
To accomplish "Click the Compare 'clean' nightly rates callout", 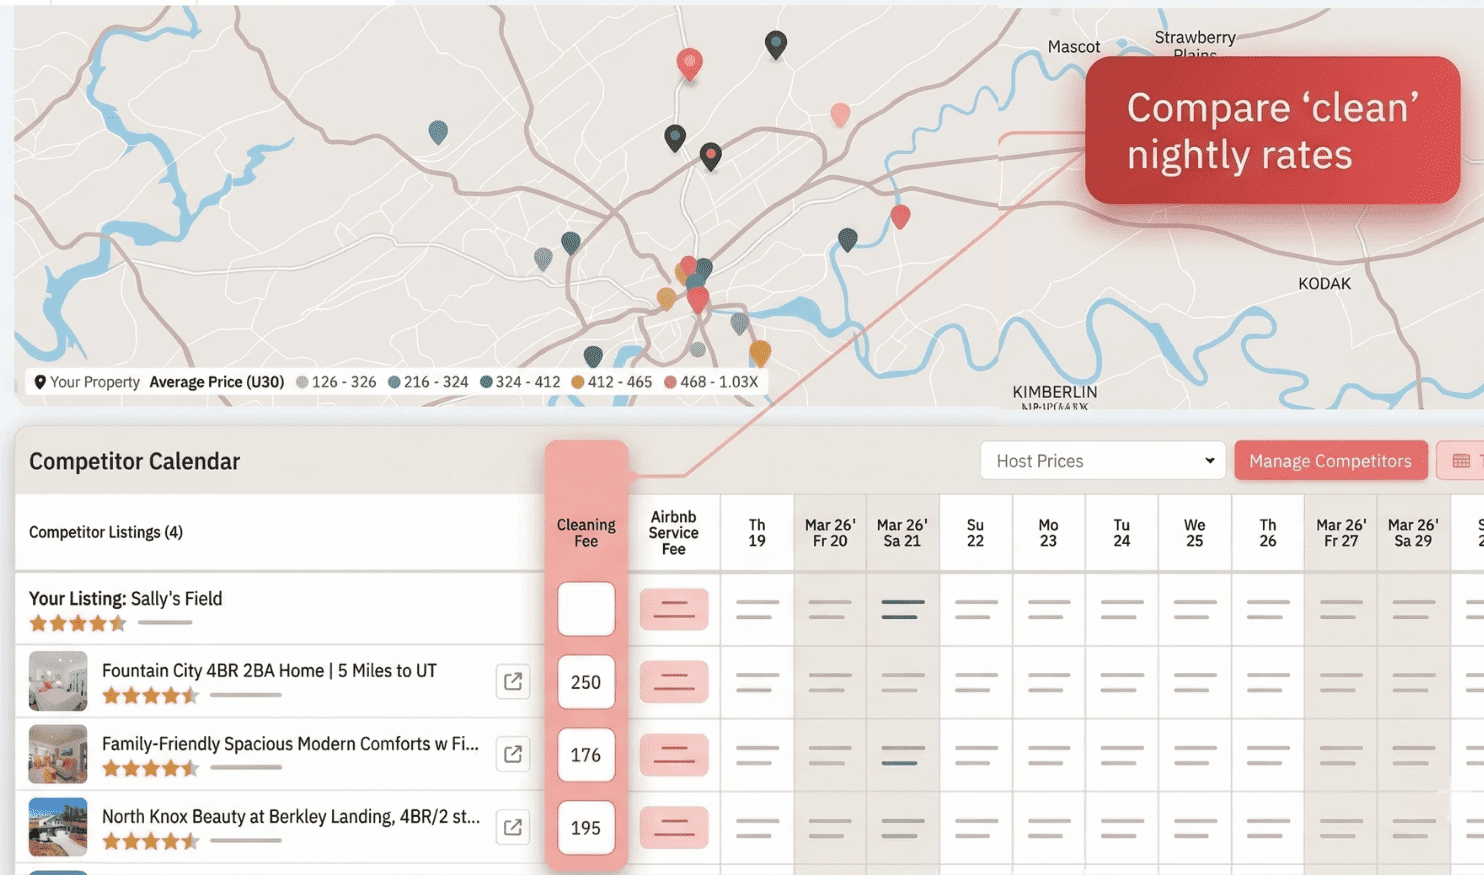I will pos(1271,131).
